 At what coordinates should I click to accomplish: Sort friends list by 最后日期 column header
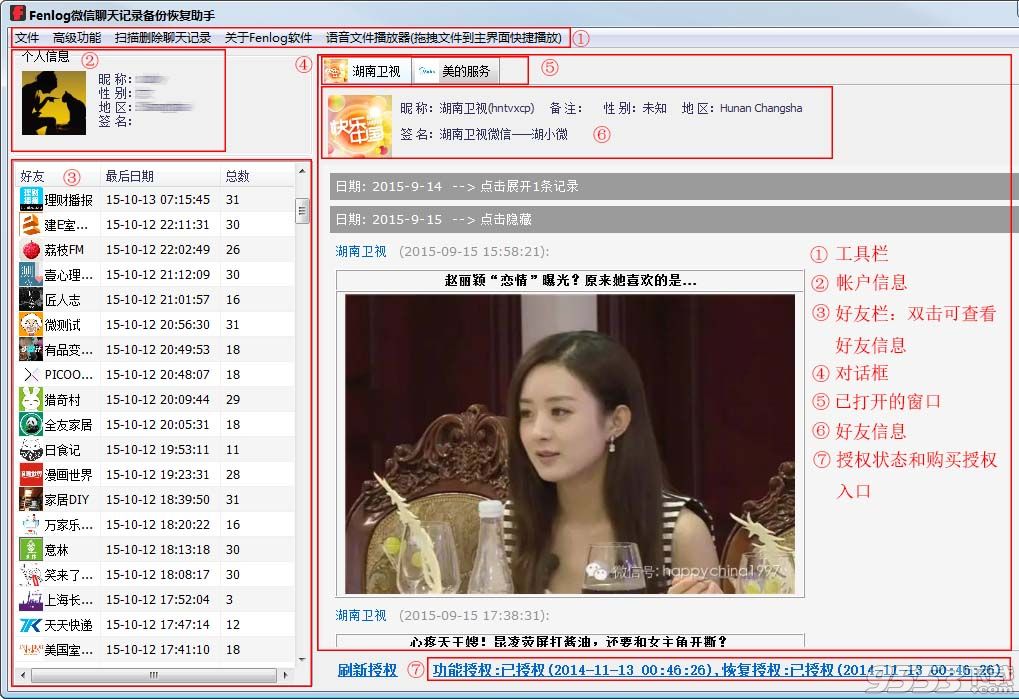(130, 176)
